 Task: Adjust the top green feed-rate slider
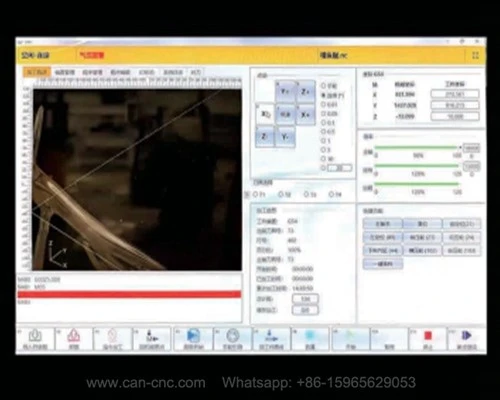(417, 147)
